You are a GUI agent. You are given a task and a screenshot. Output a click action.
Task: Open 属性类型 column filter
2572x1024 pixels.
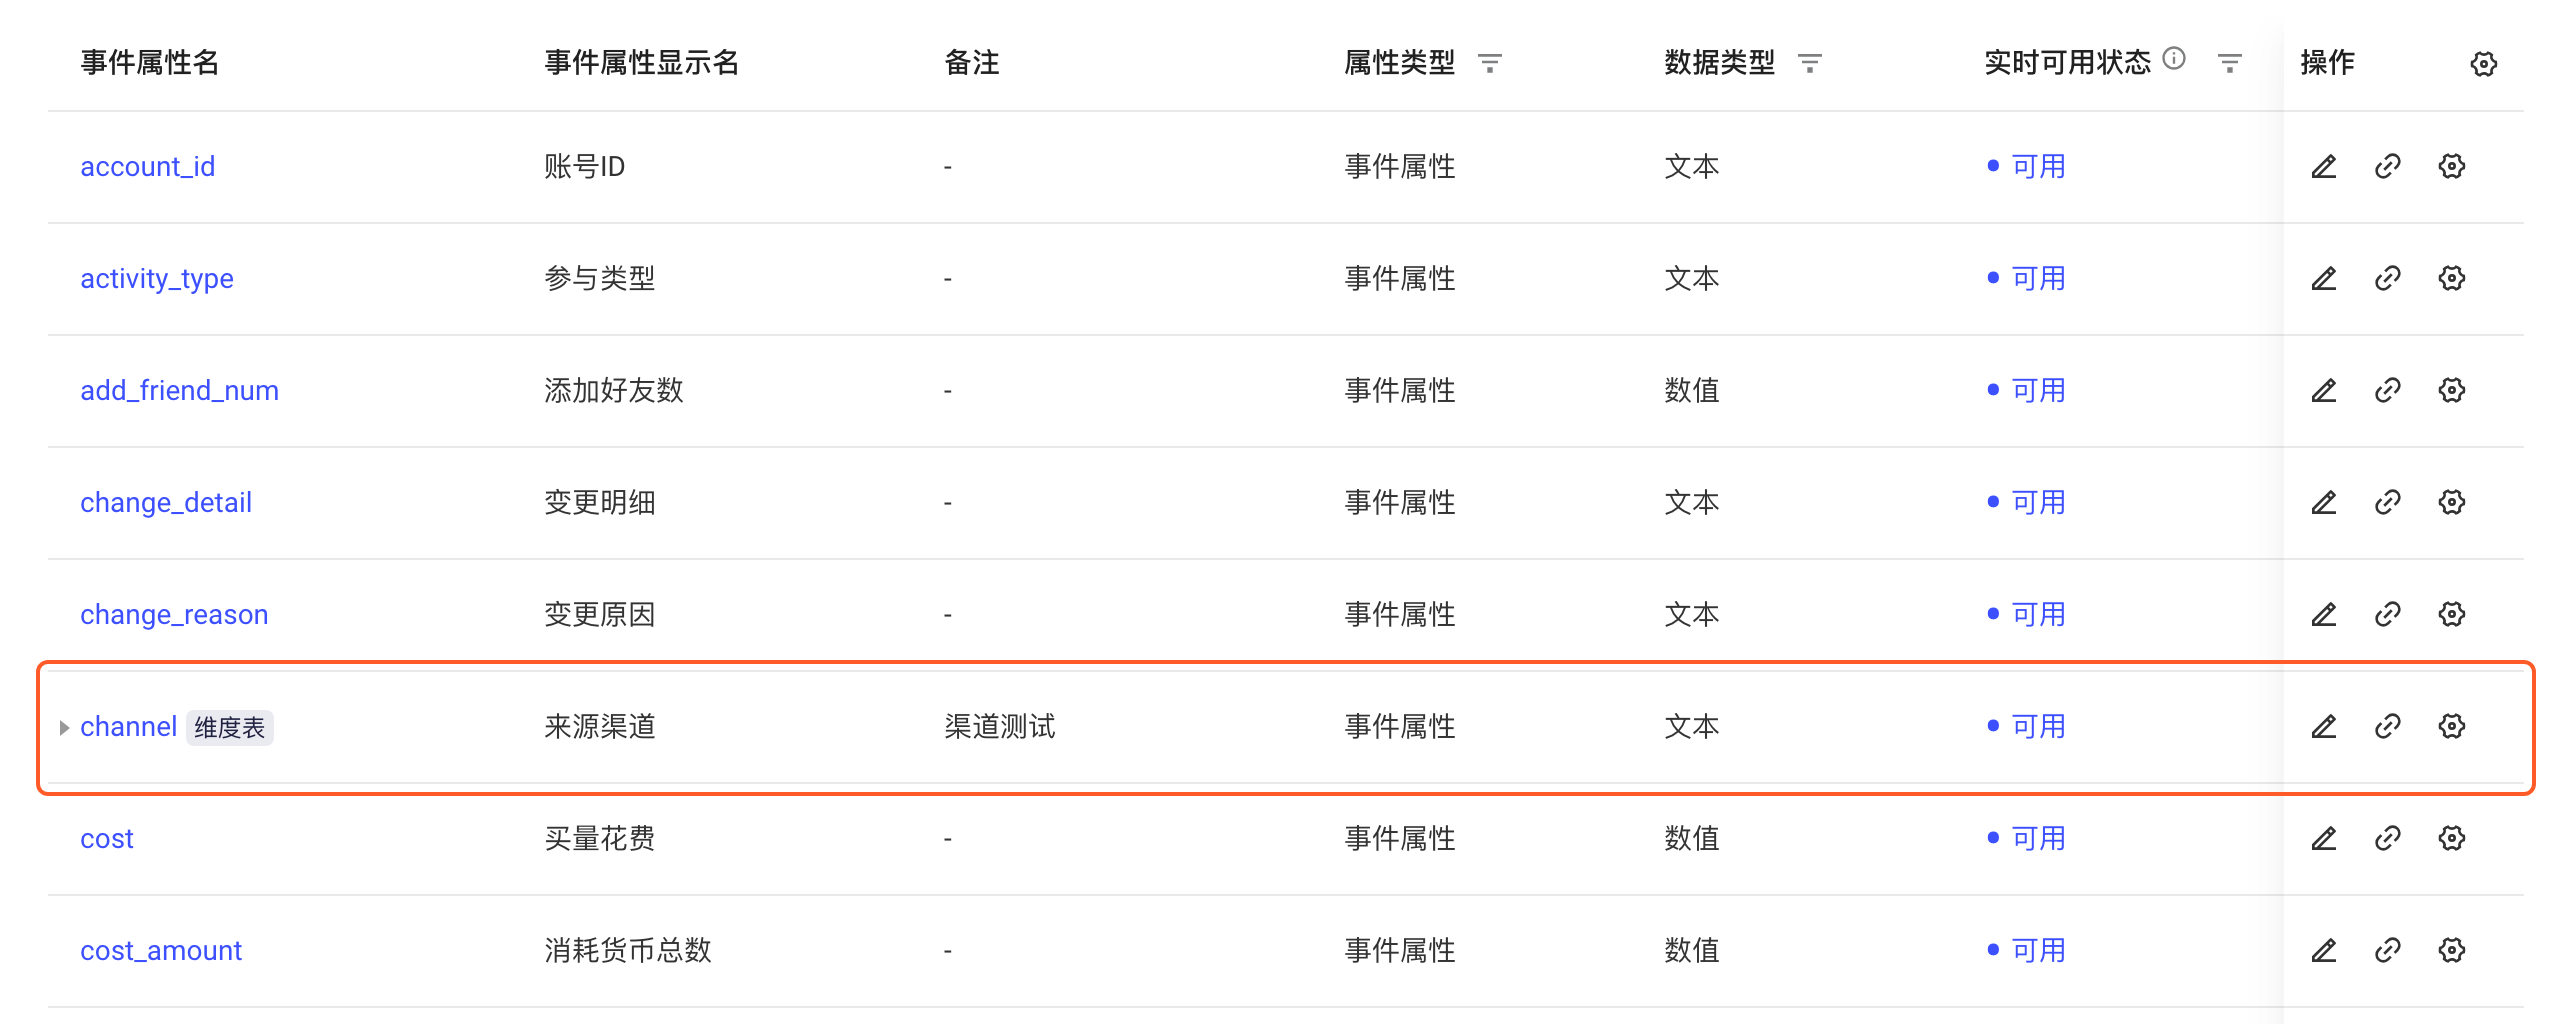[1490, 64]
